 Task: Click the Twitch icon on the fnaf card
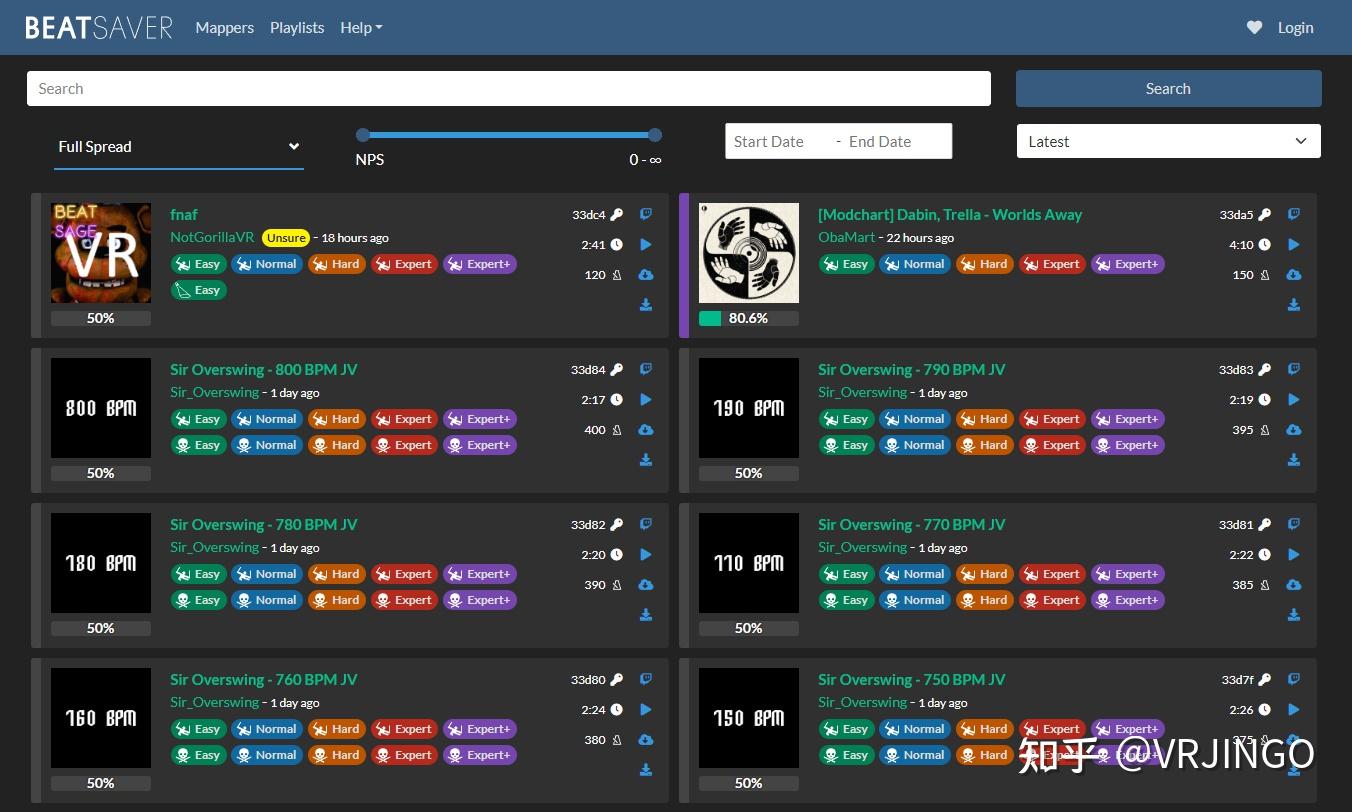(x=646, y=214)
